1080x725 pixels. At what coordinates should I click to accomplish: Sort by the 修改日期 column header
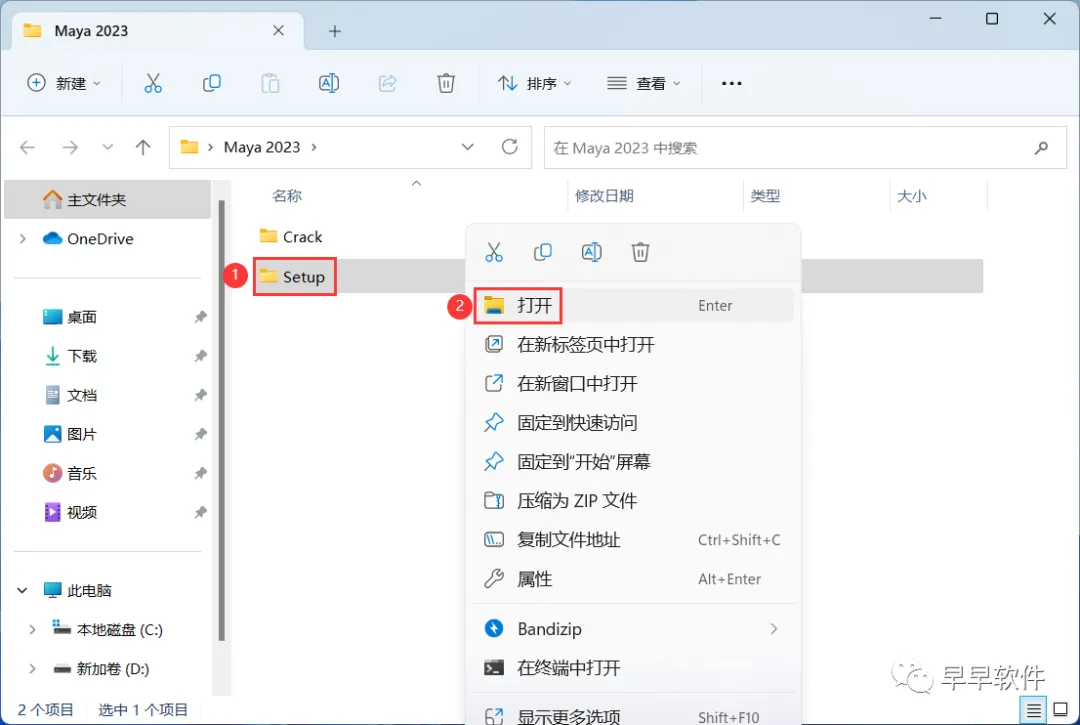click(x=604, y=196)
